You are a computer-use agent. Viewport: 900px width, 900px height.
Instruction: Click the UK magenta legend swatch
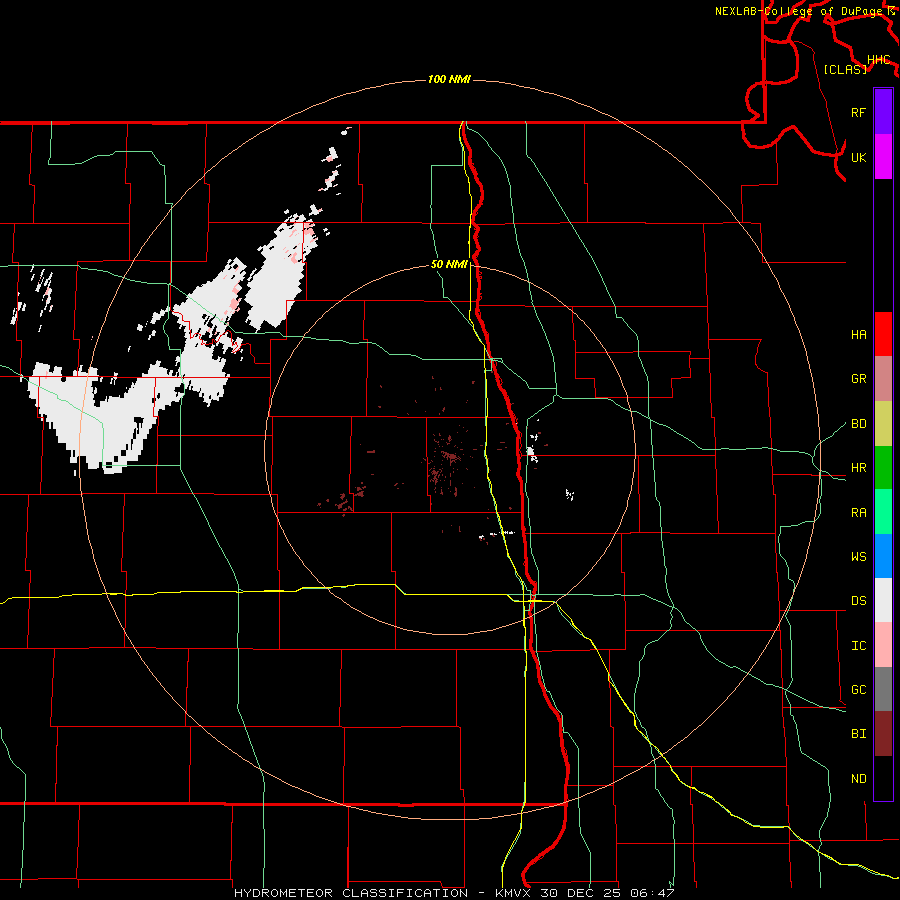[x=883, y=157]
